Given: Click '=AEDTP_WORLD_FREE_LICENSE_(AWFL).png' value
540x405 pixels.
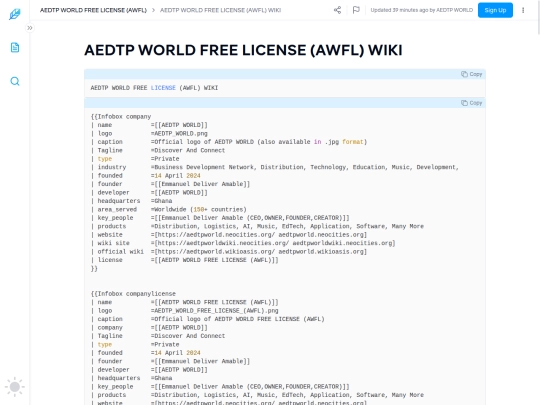Looking at the screenshot, I should click(215, 311).
